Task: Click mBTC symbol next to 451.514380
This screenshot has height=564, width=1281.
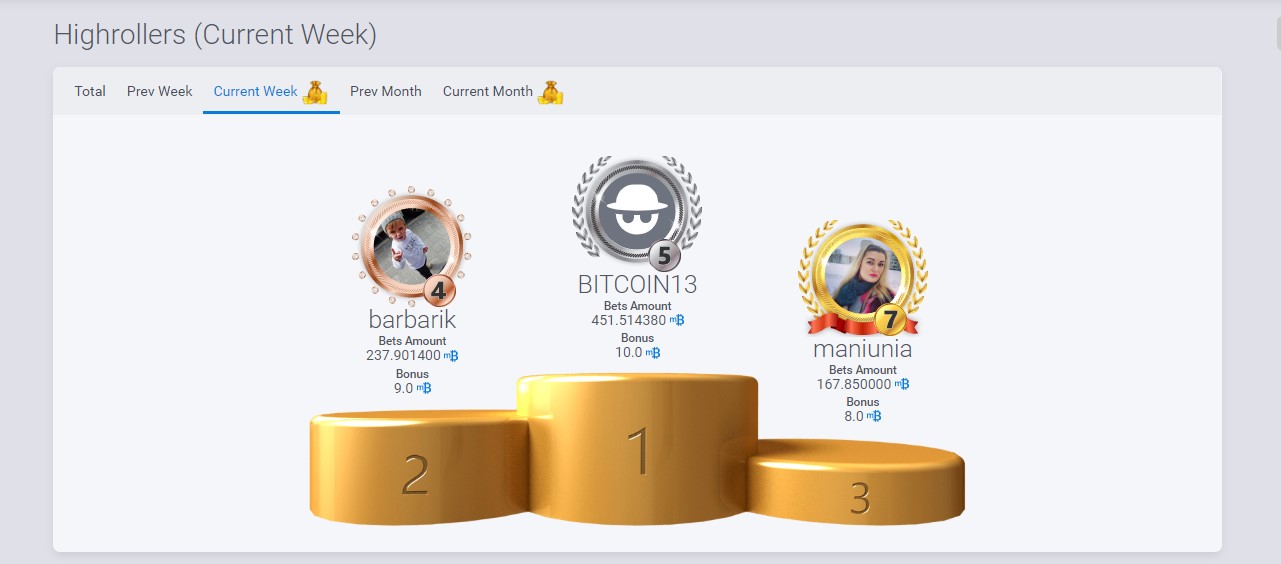Action: tap(677, 321)
